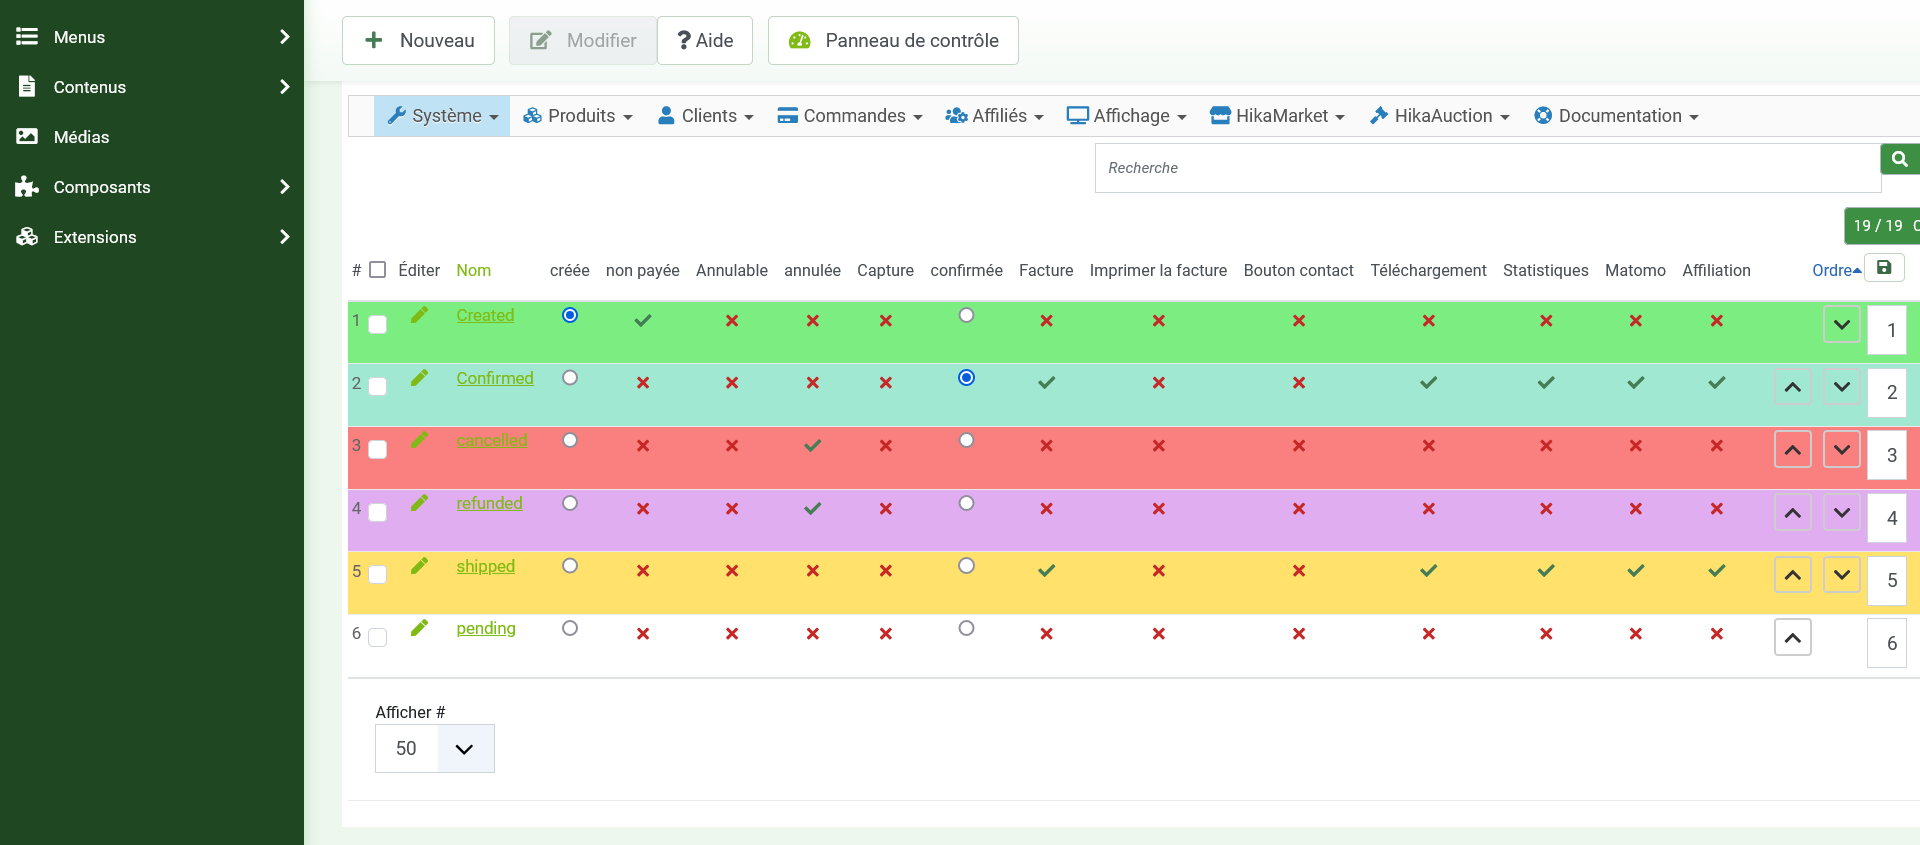This screenshot has width=1920, height=845.
Task: Save ordering with the floppy disk icon
Action: 1884,268
